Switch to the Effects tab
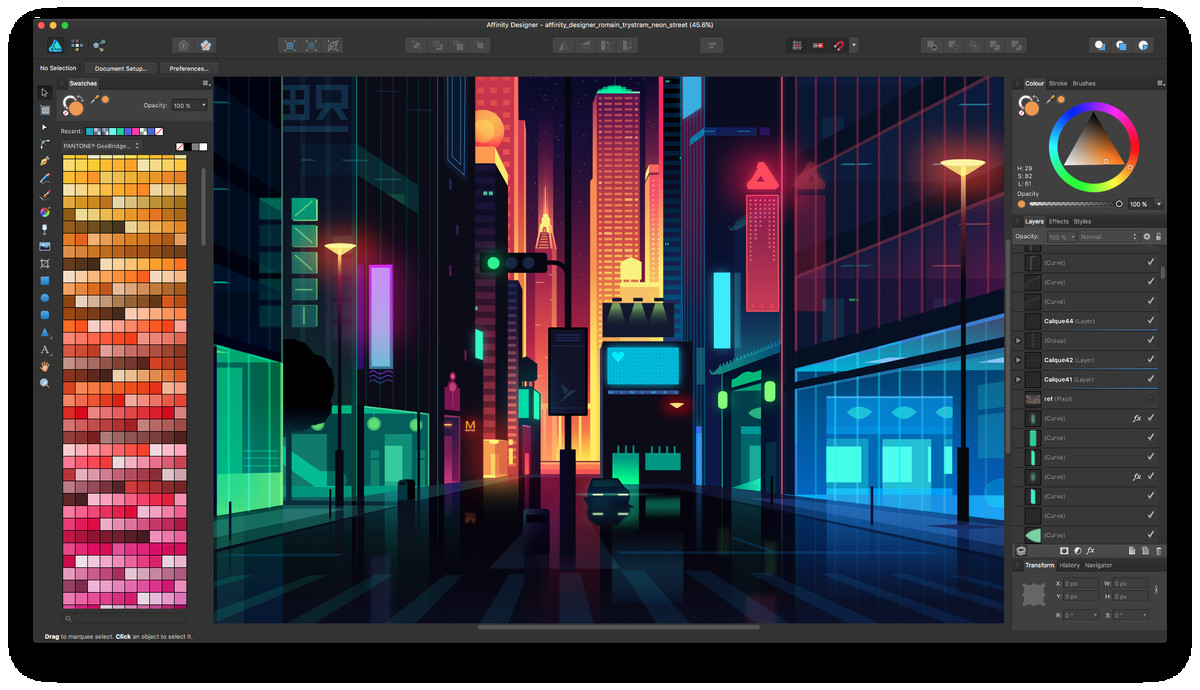The height and width of the screenshot is (690, 1200). pos(1059,221)
